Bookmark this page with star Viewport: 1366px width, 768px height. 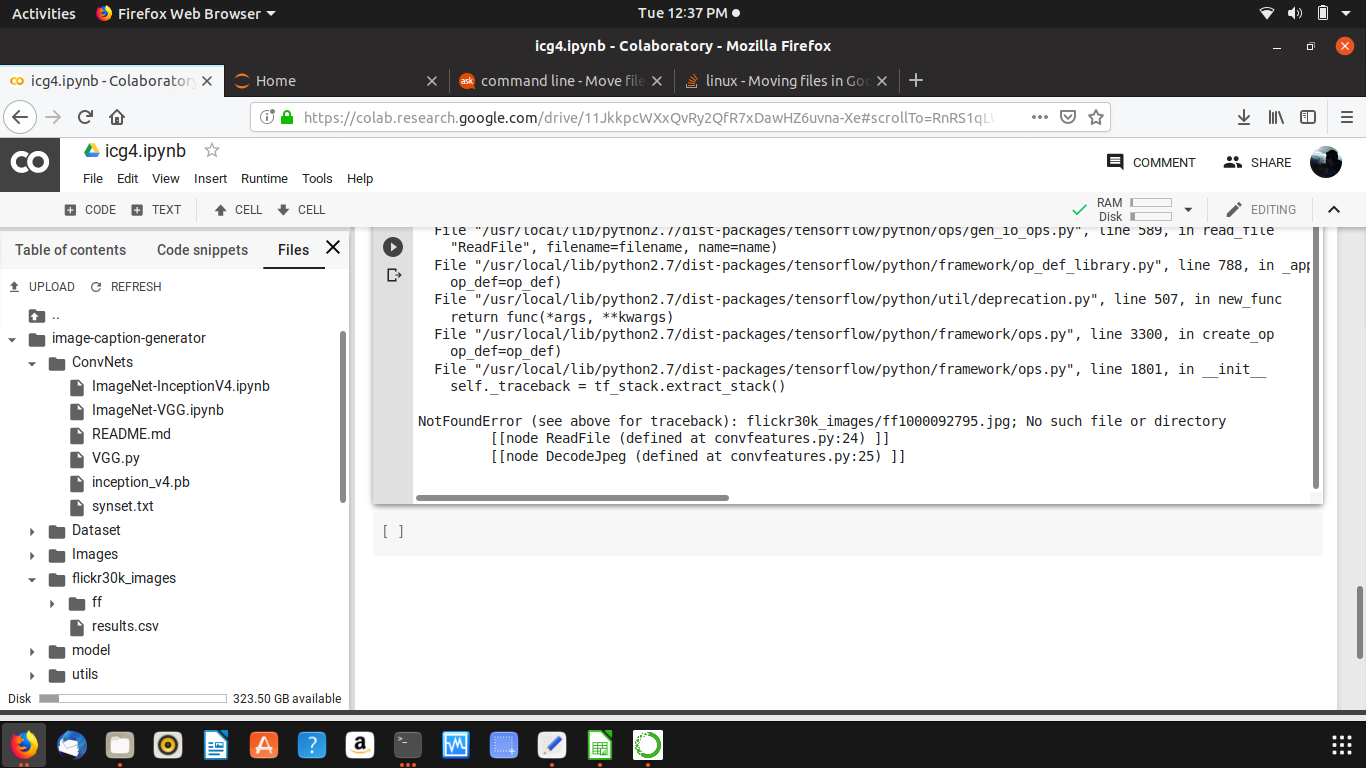(1095, 117)
